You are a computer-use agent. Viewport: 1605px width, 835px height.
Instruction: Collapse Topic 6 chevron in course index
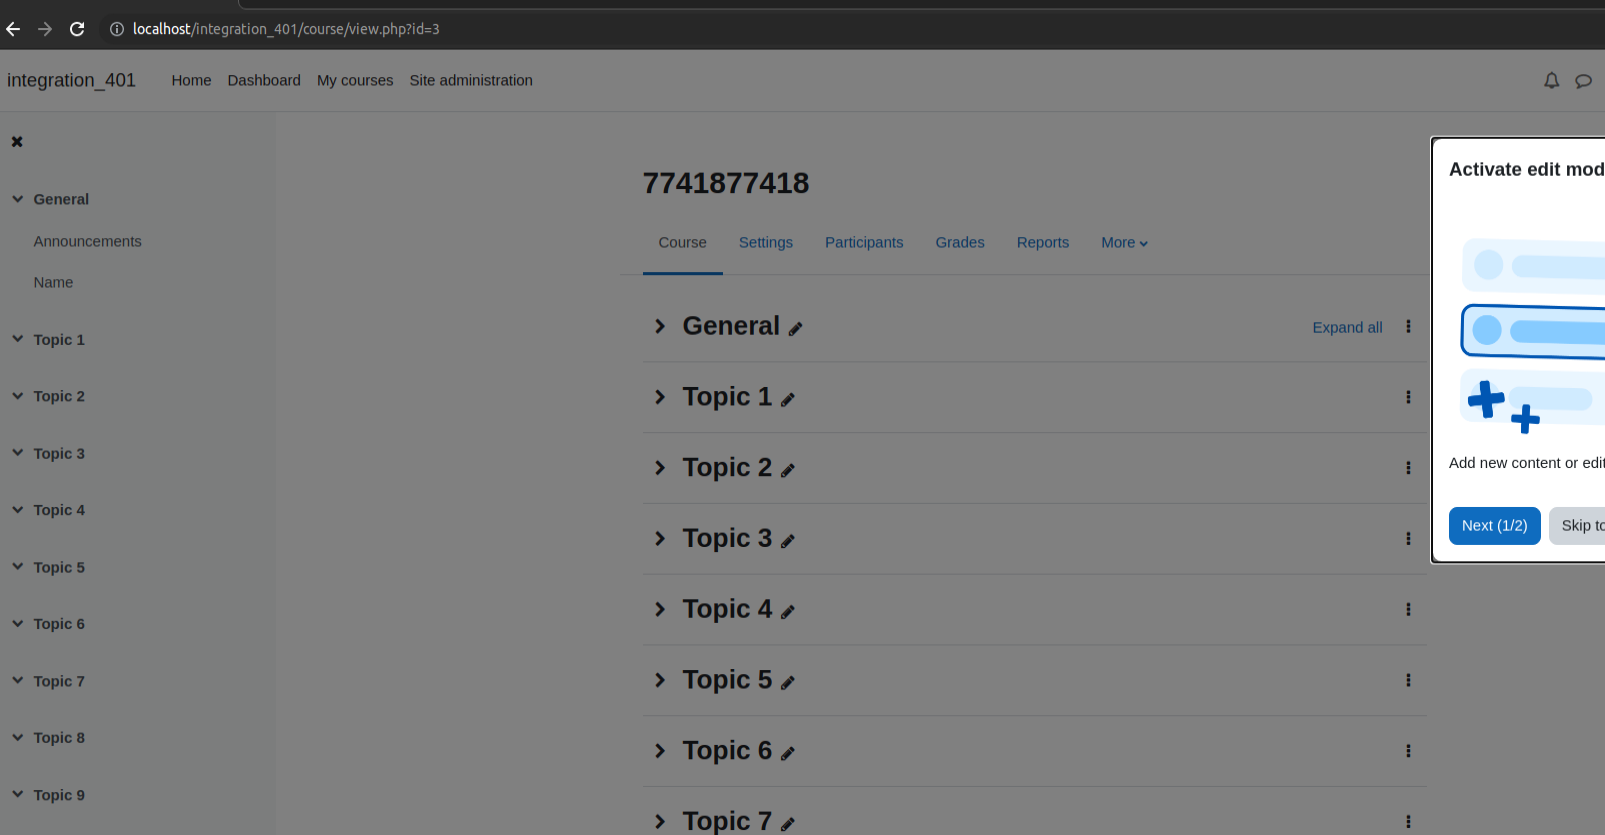[18, 623]
